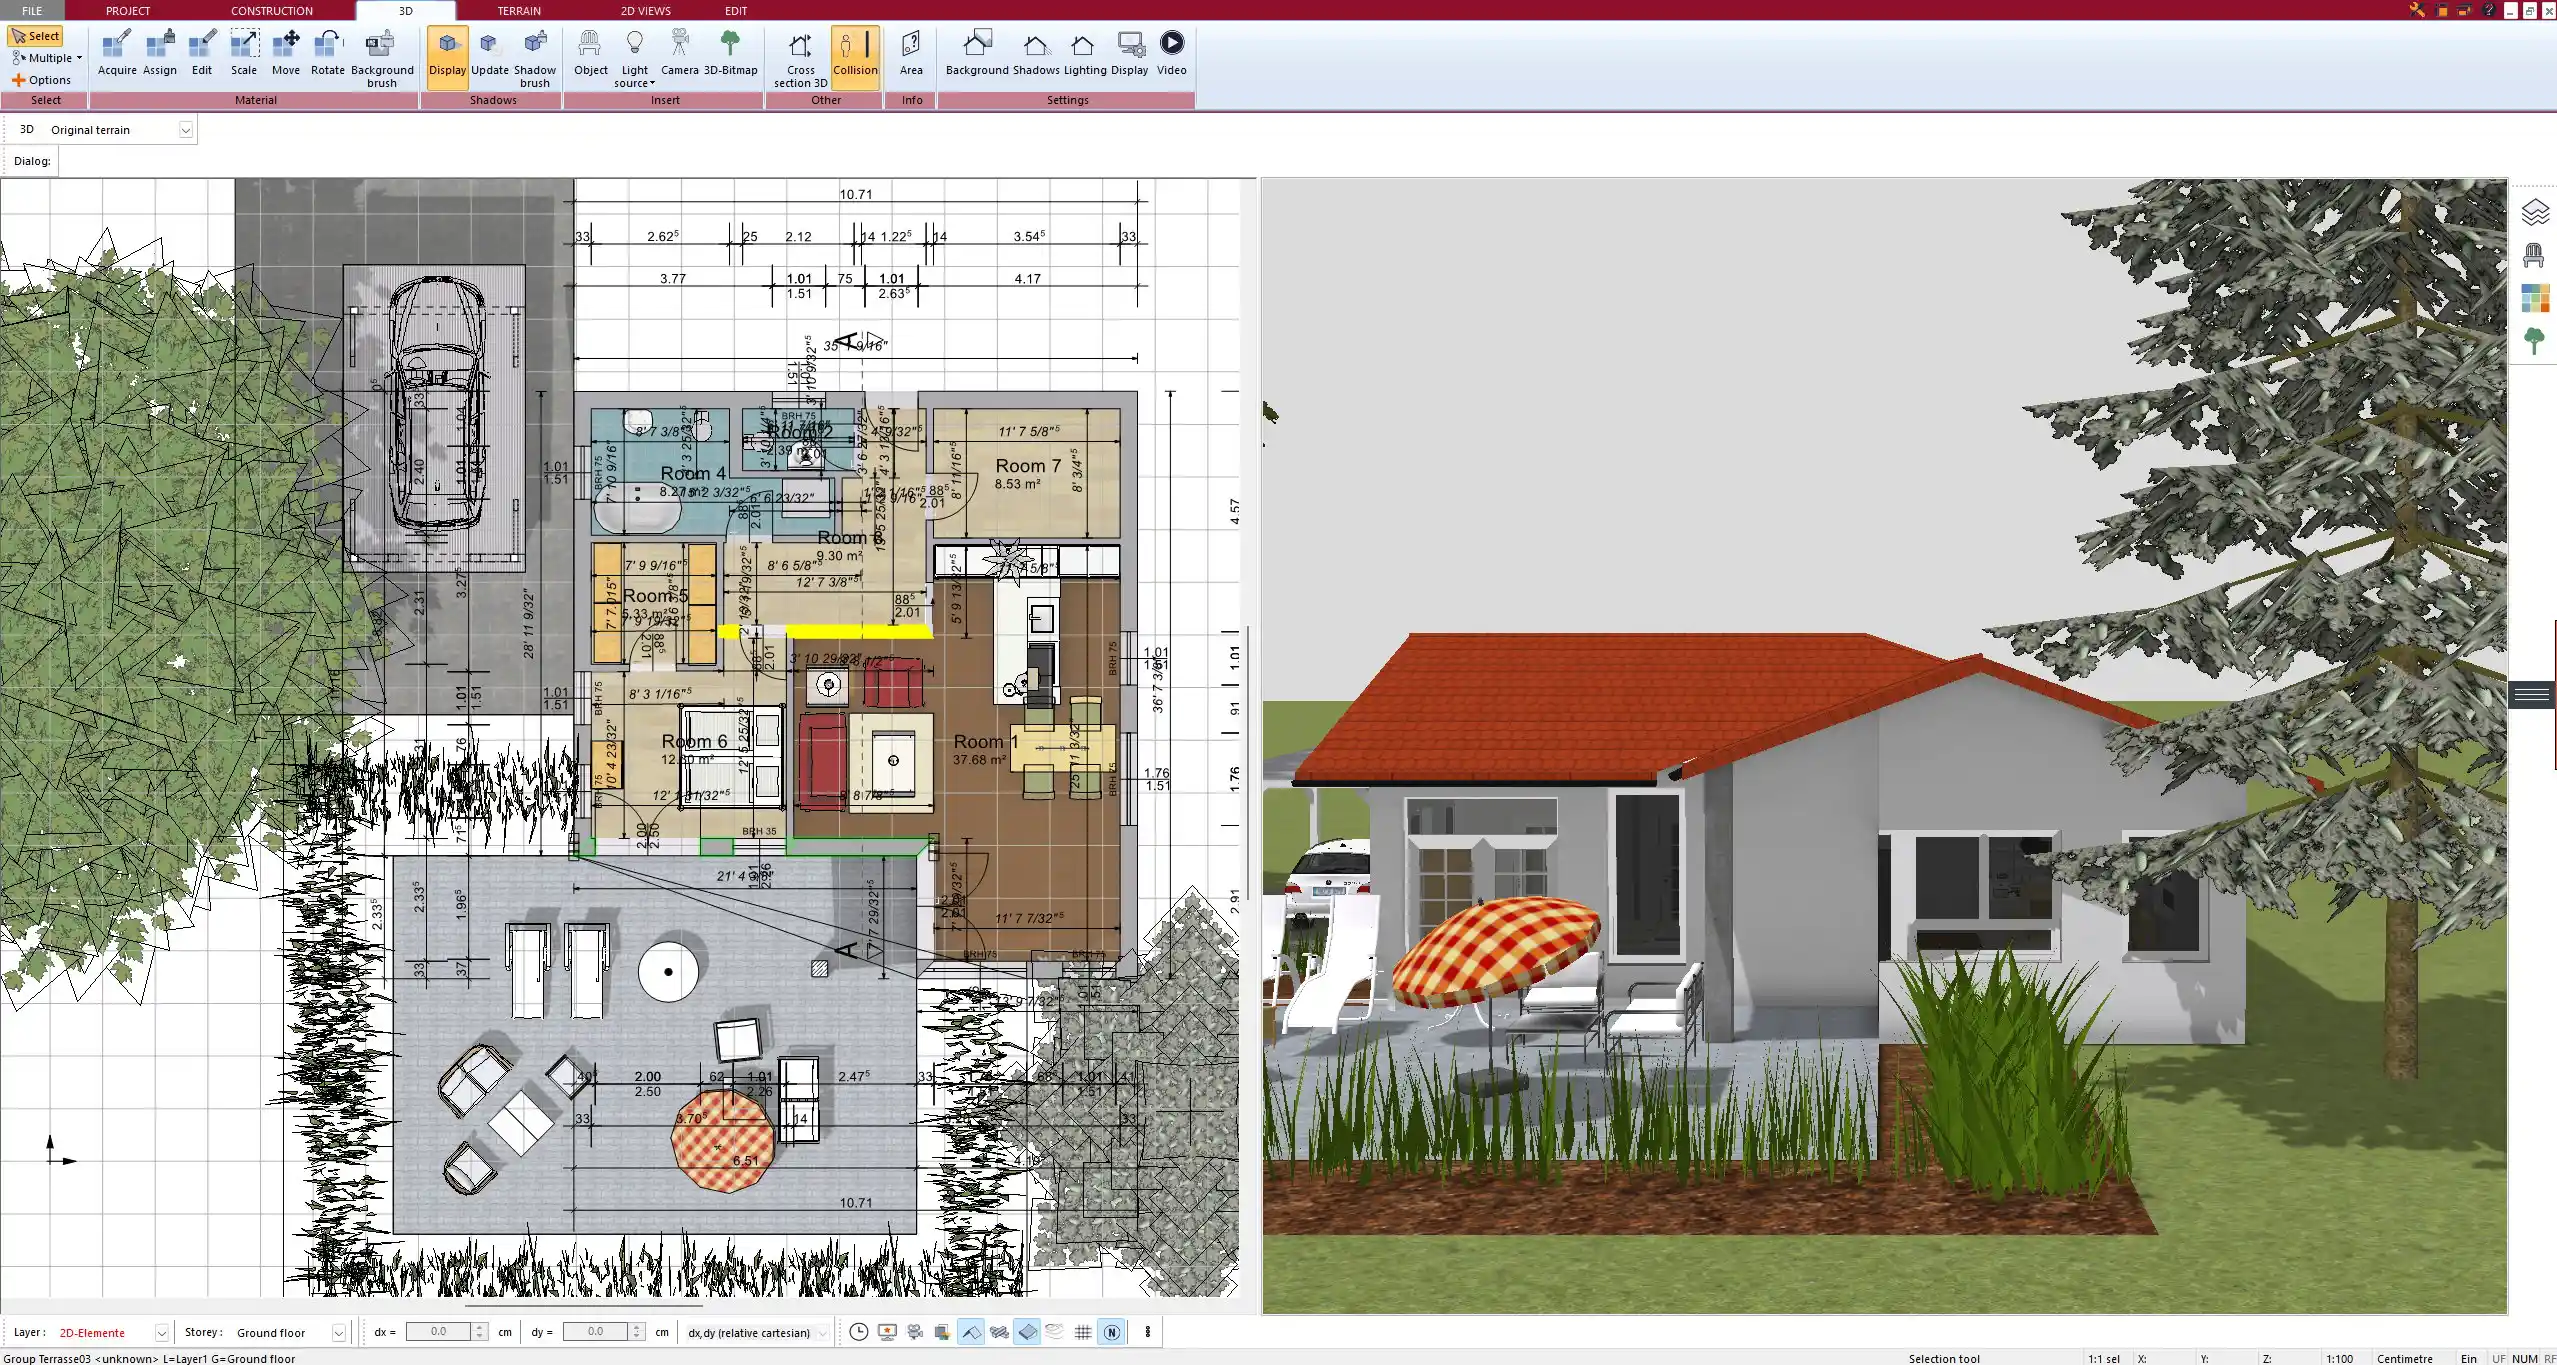Toggle Collision mode off
This screenshot has height=1365, width=2557.
coord(855,55)
